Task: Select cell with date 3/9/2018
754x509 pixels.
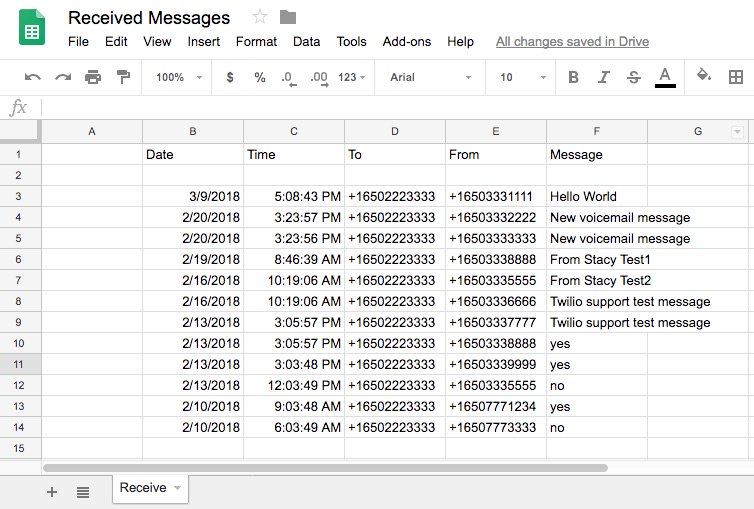Action: 193,196
